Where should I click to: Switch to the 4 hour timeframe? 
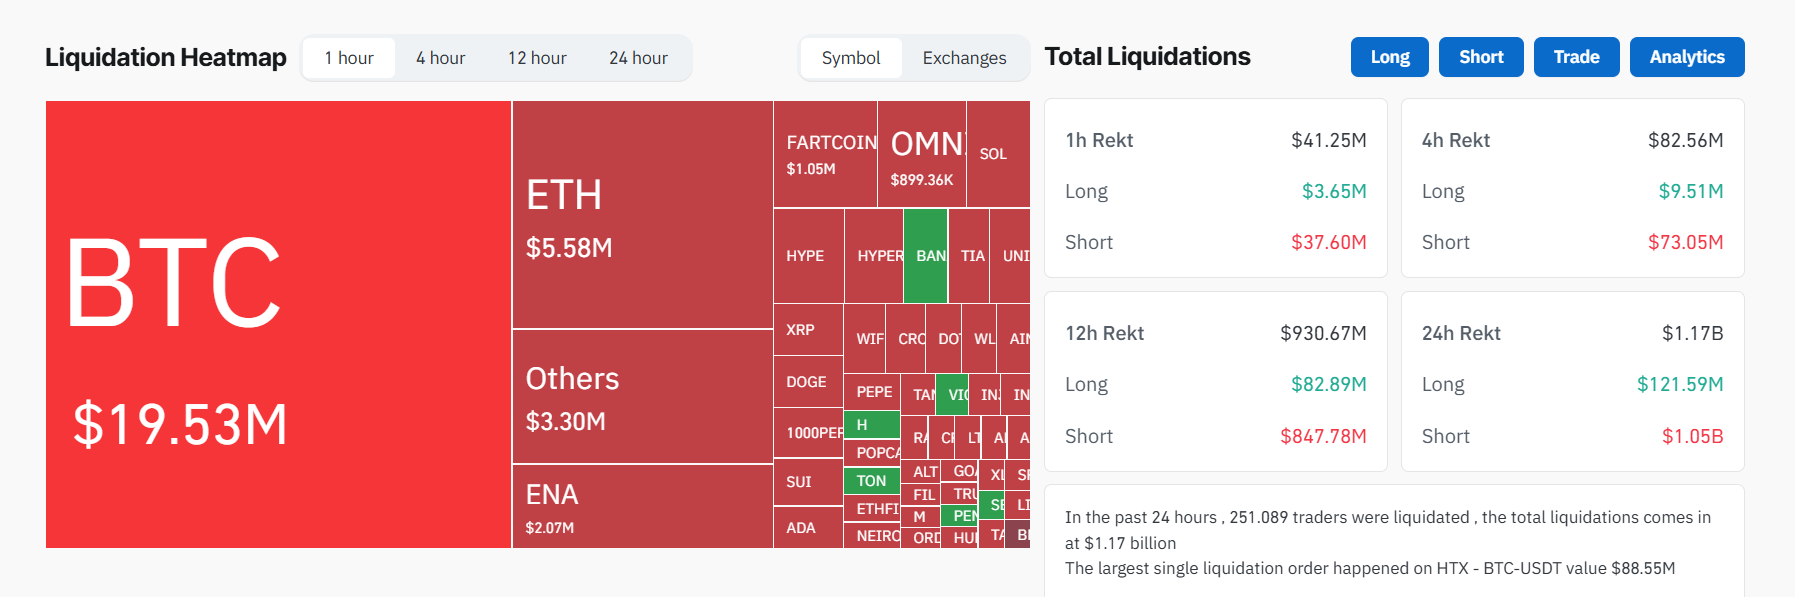pyautogui.click(x=440, y=58)
